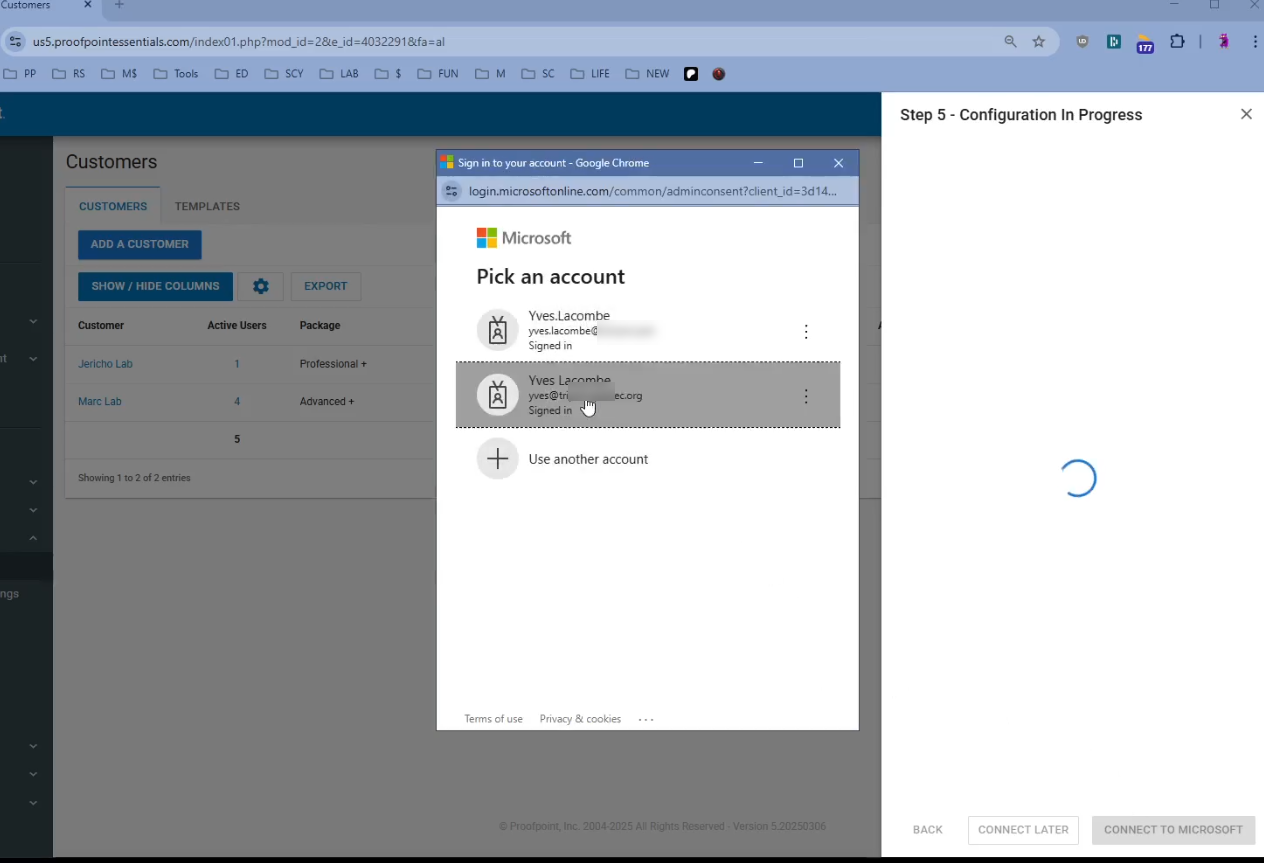Open more options for the first Yves.Lacombe account
This screenshot has width=1264, height=863.
click(x=806, y=332)
